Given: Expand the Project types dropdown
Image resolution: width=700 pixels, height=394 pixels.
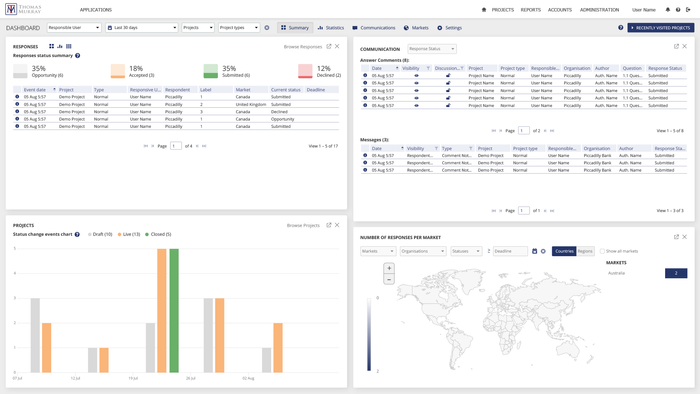Looking at the screenshot, I should coord(239,28).
